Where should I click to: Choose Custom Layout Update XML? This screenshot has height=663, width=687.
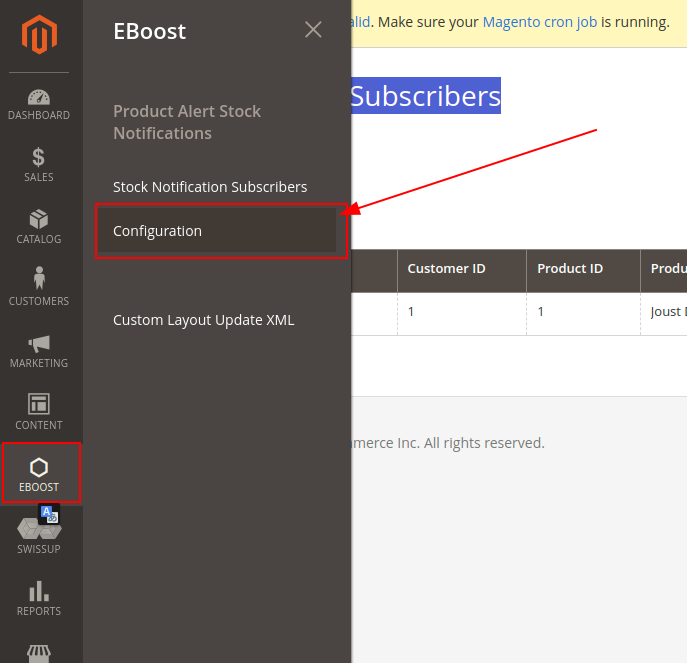coord(203,320)
